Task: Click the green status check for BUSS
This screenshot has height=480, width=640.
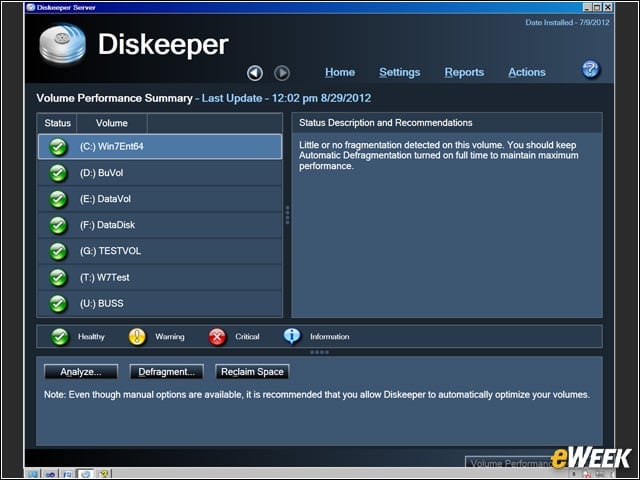Action: pyautogui.click(x=58, y=304)
